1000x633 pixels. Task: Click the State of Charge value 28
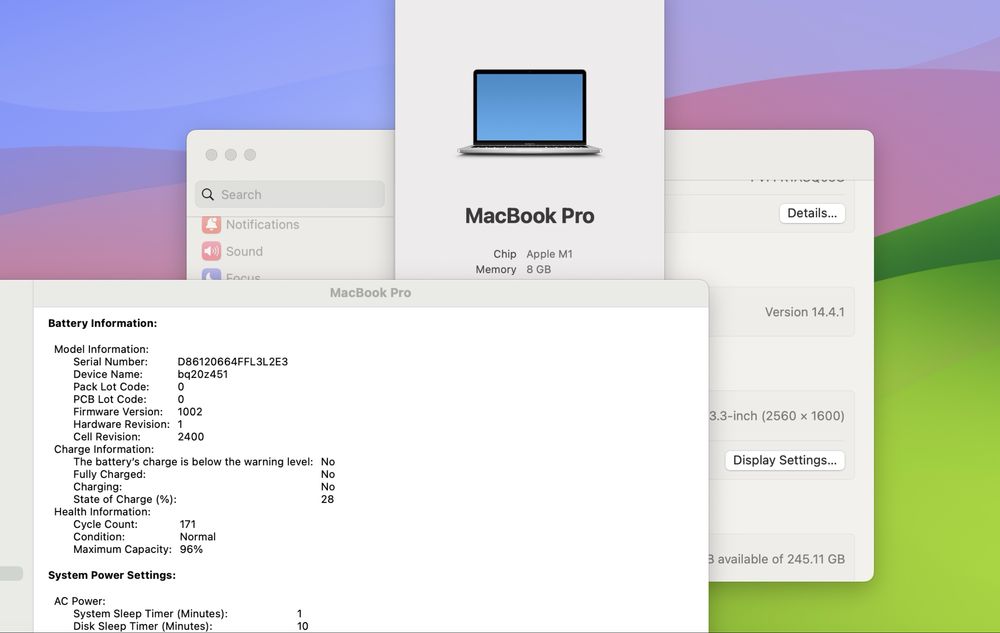[327, 499]
